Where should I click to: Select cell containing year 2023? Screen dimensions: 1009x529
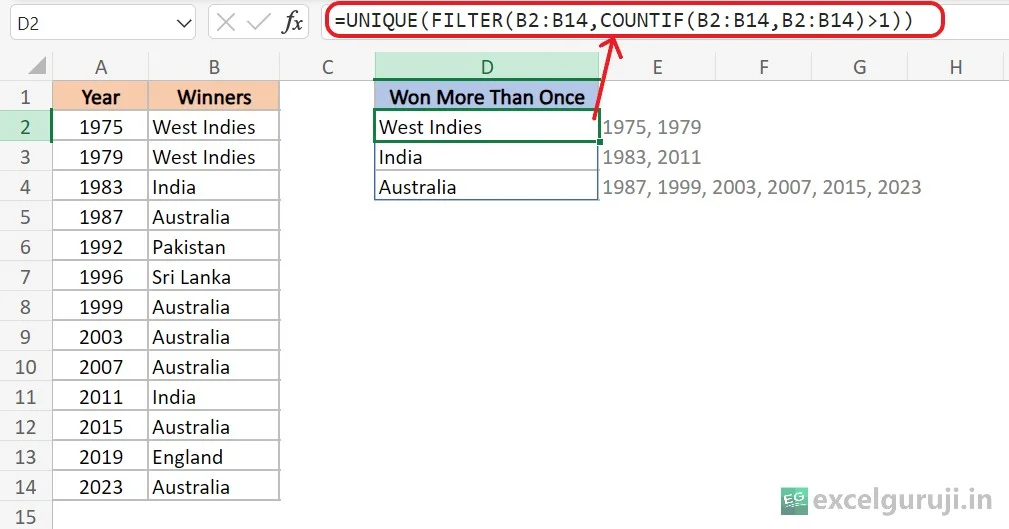(100, 487)
